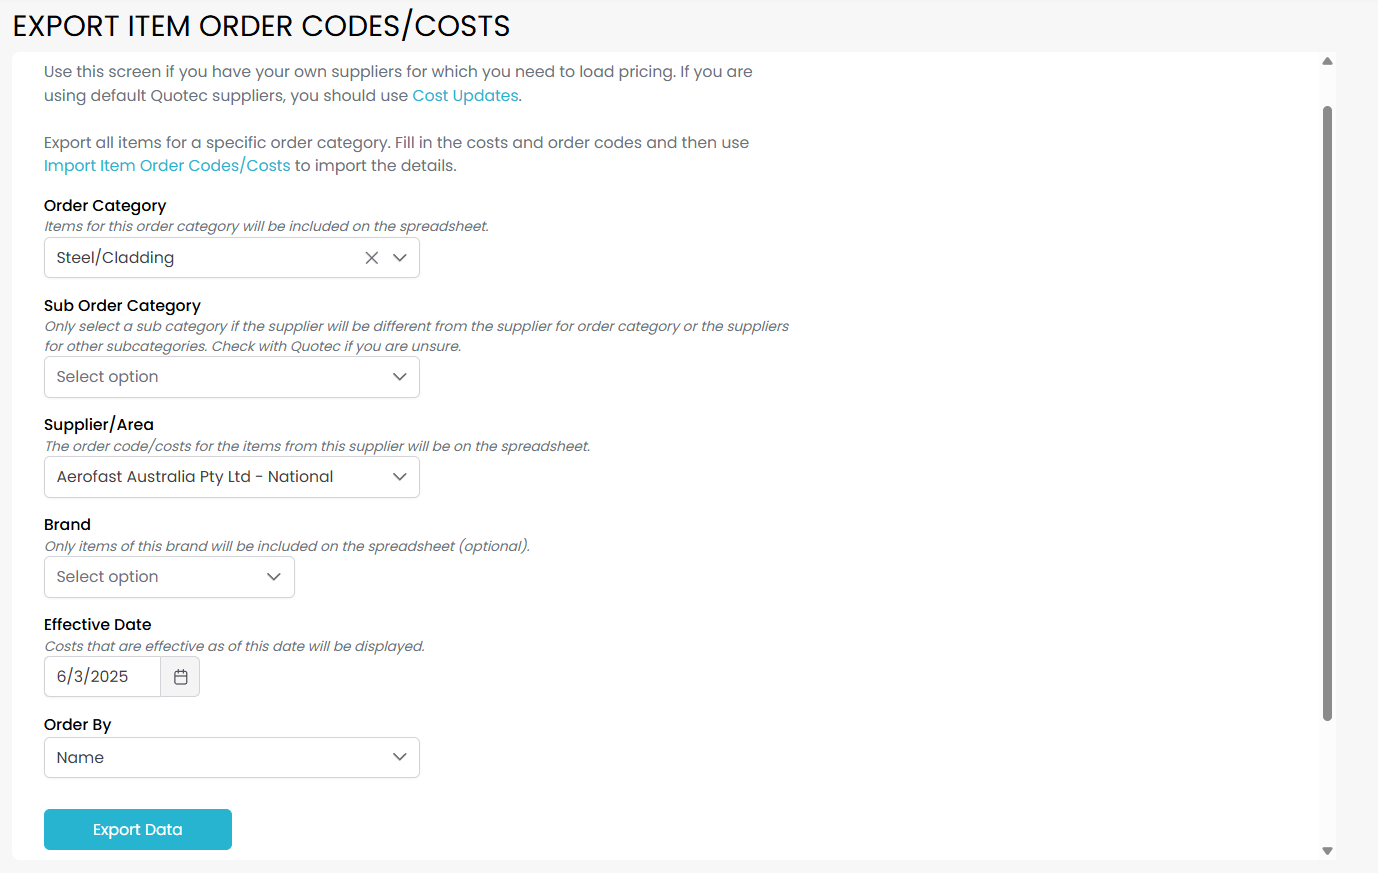The width and height of the screenshot is (1378, 873).
Task: Follow the Cost Updates link
Action: (465, 96)
